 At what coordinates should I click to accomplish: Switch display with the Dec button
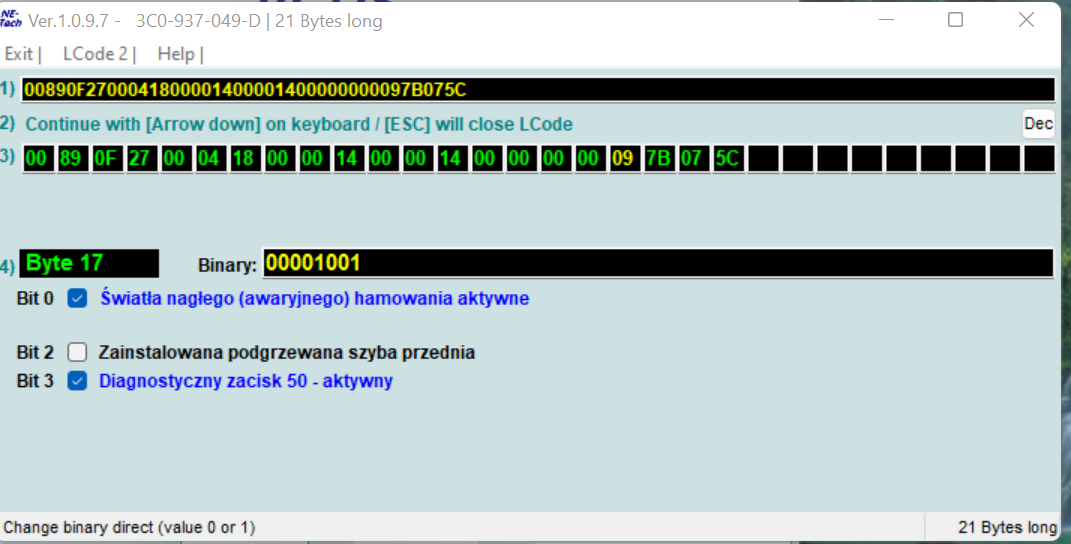coord(1038,124)
